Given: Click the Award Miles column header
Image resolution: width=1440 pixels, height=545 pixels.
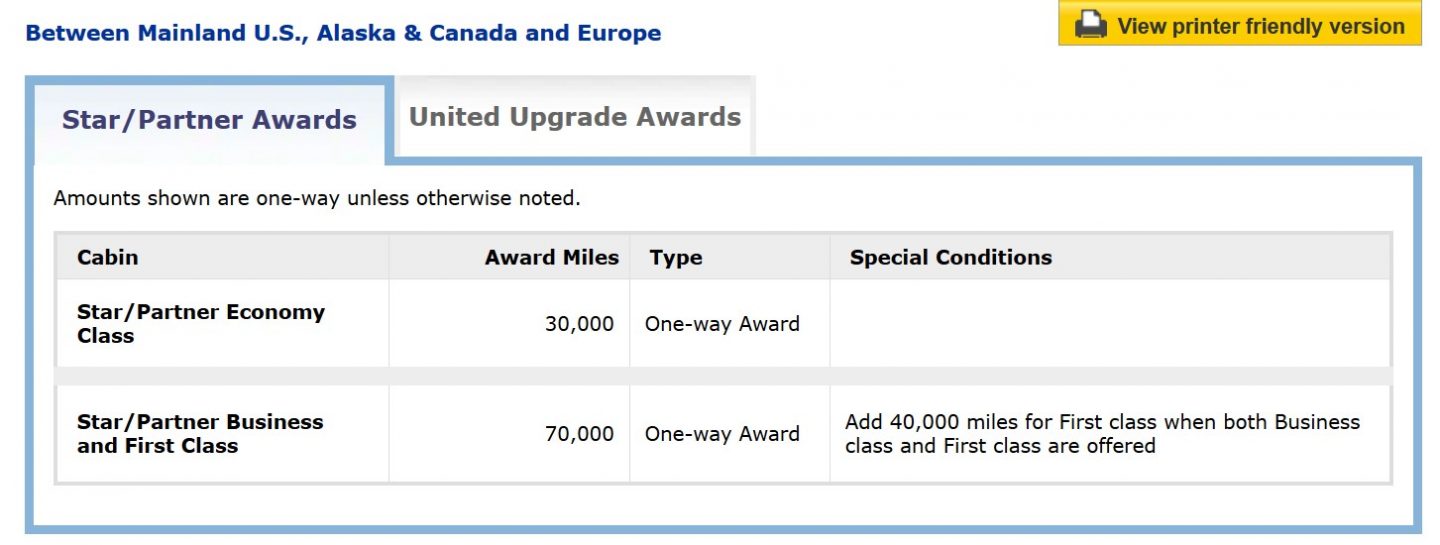Looking at the screenshot, I should click(552, 257).
